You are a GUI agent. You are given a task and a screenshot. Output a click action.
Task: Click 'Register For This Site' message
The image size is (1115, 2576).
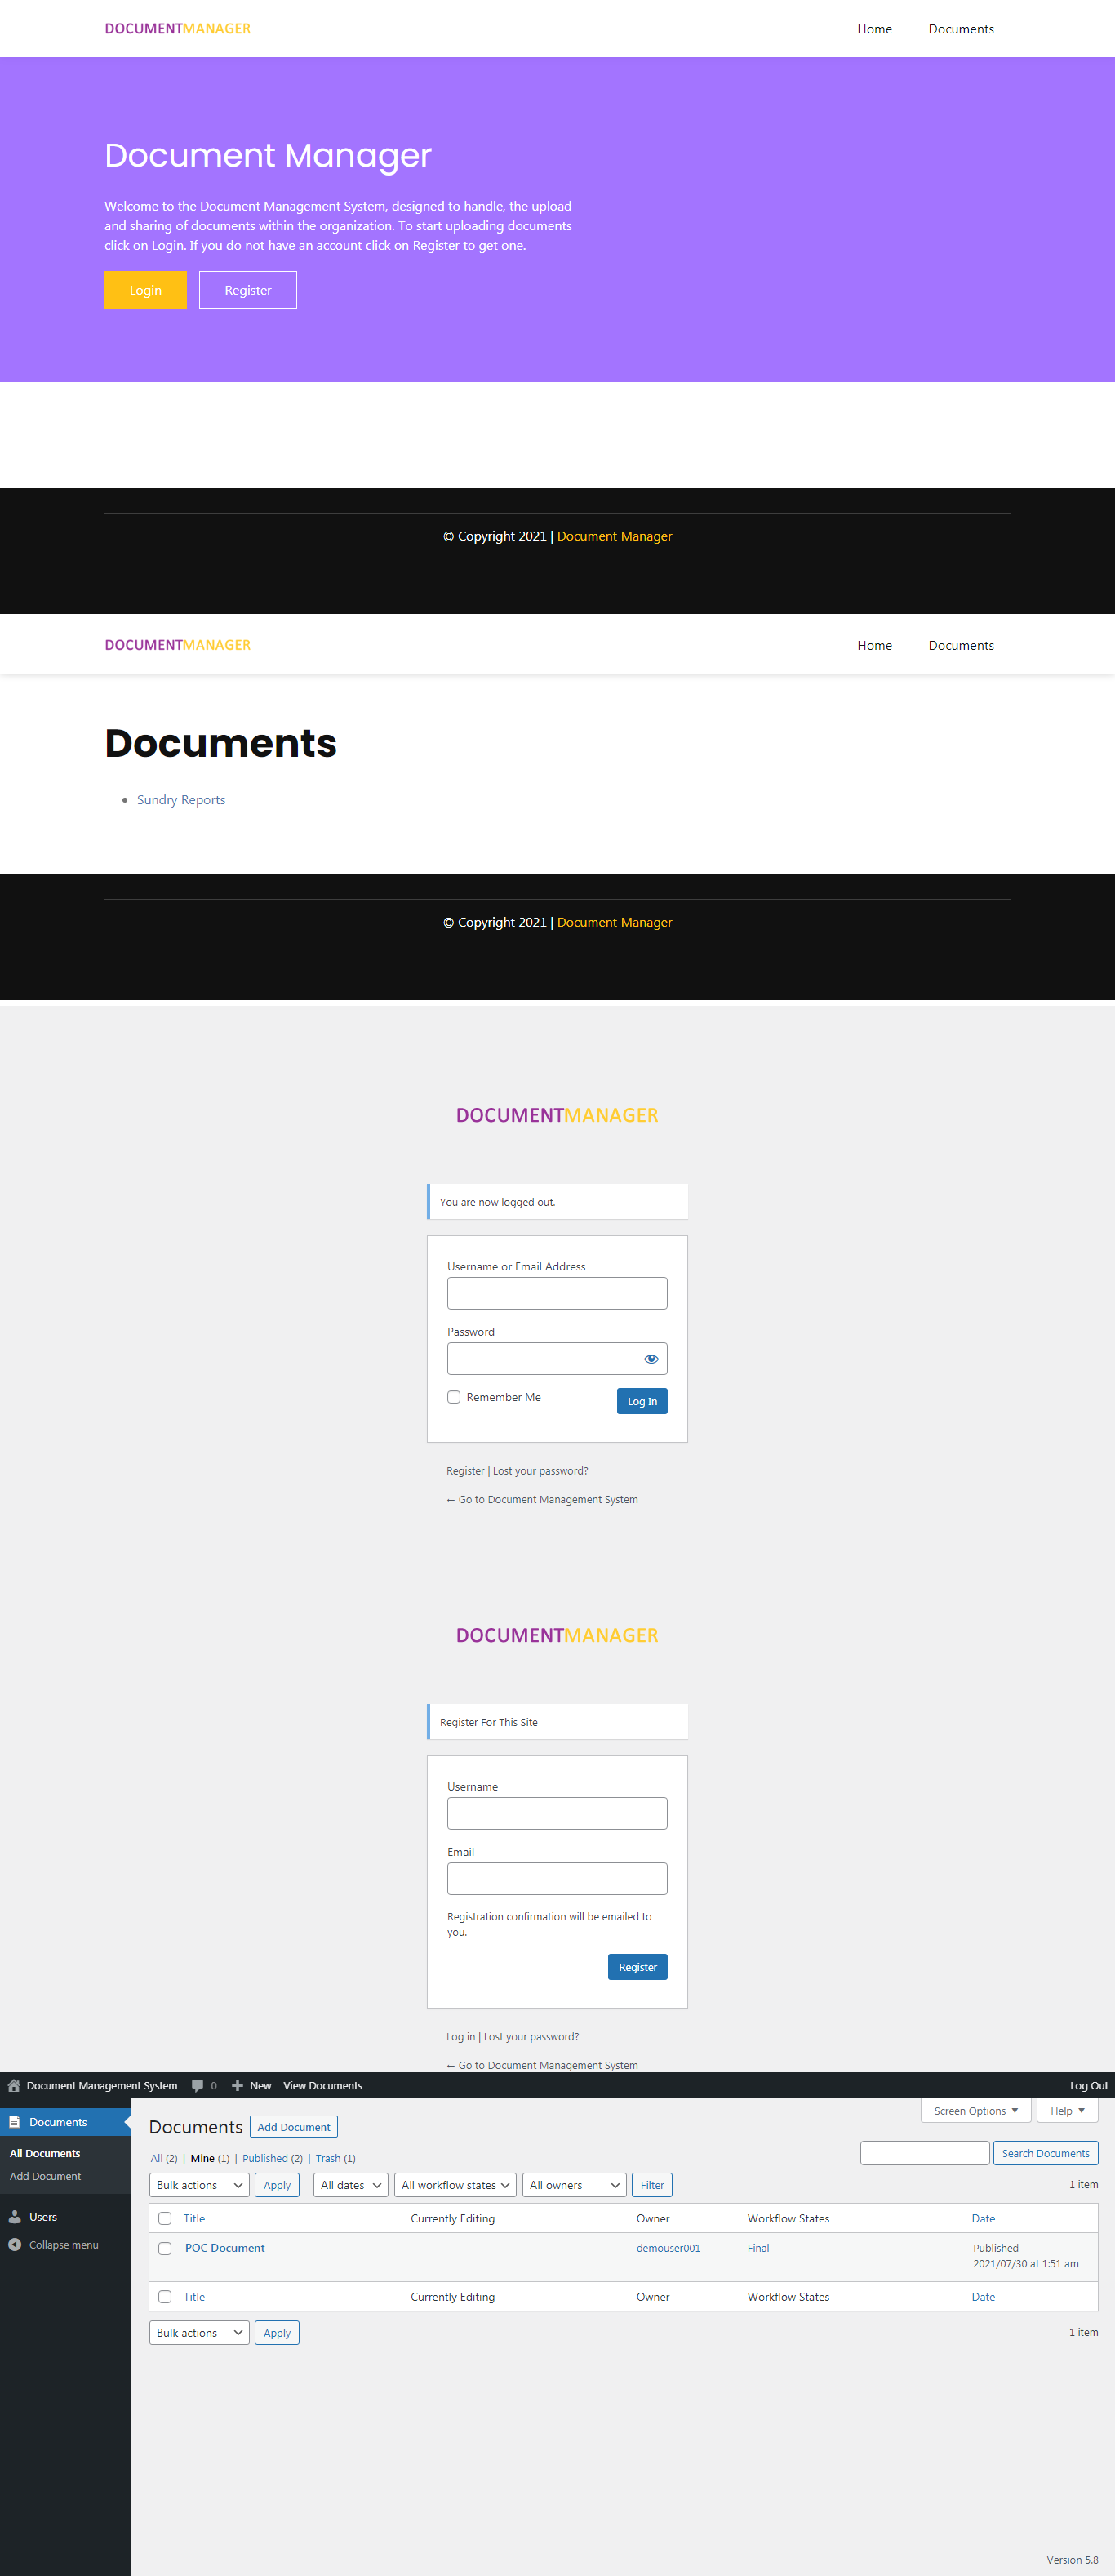pos(557,1722)
